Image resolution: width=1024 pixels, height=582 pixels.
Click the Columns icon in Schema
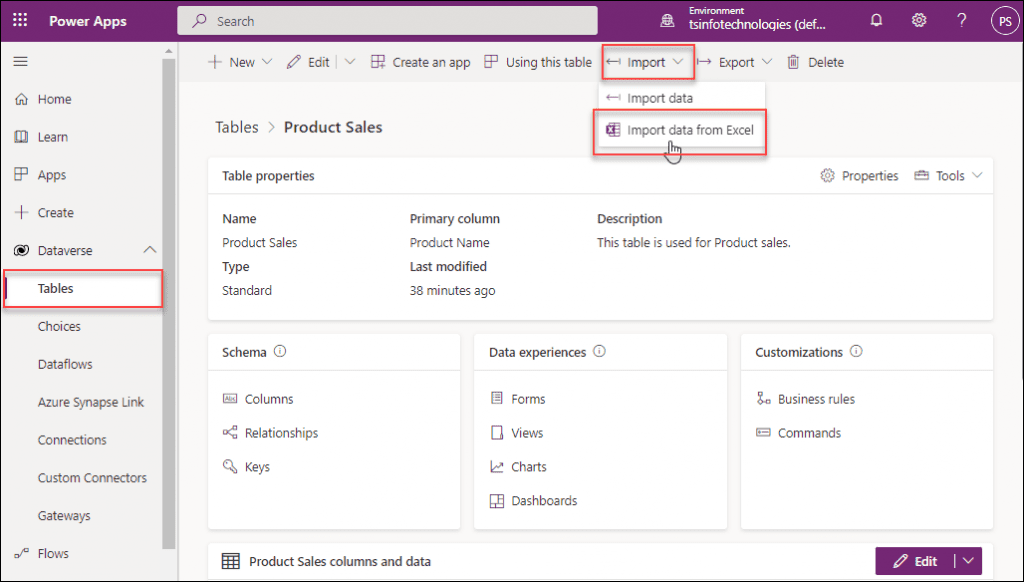230,398
